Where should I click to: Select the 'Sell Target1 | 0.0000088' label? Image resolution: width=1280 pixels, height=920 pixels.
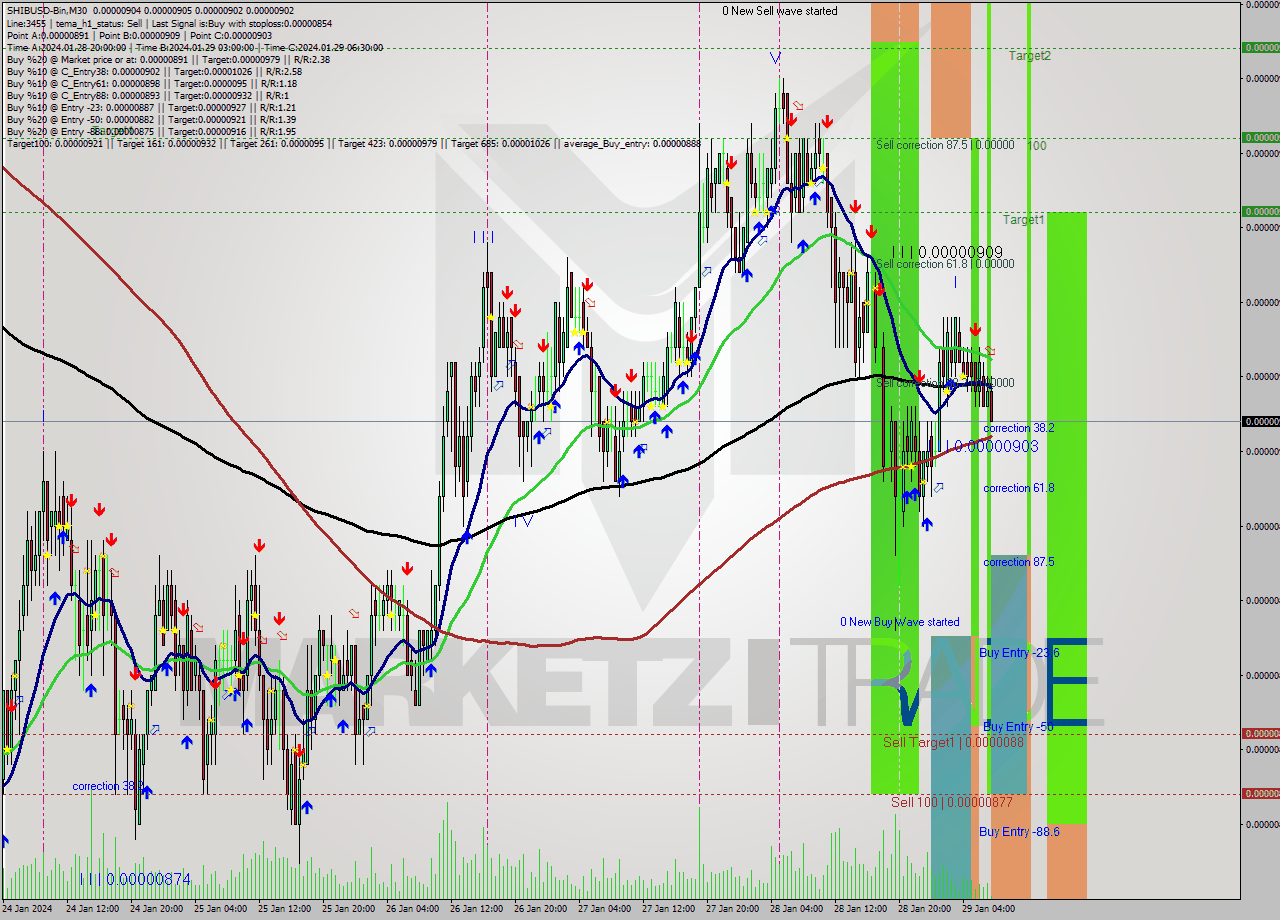953,742
